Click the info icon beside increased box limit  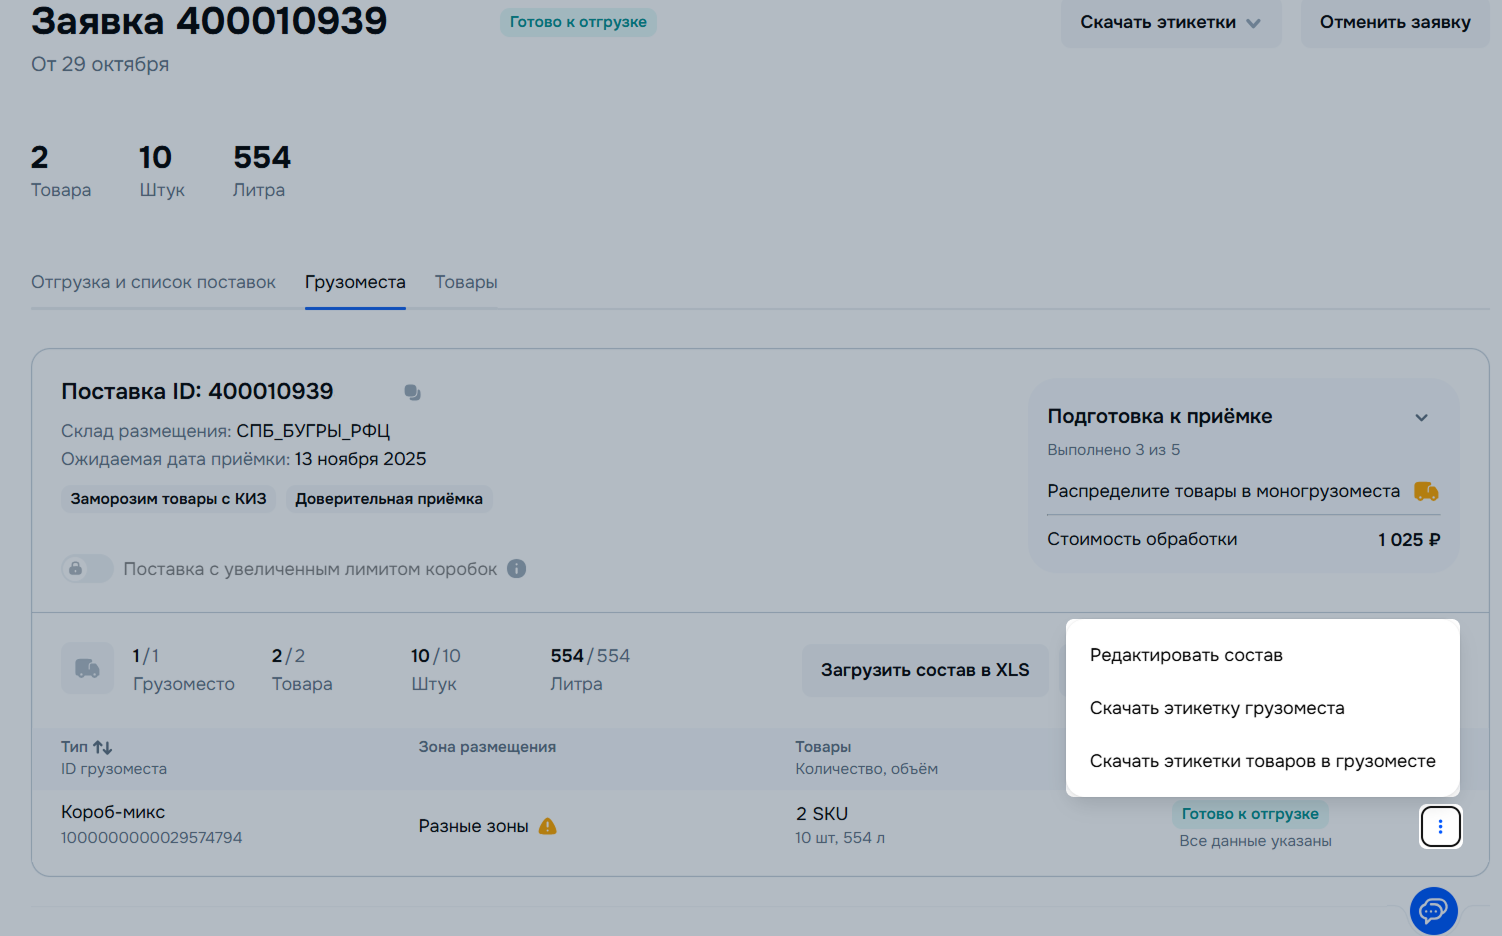(516, 569)
